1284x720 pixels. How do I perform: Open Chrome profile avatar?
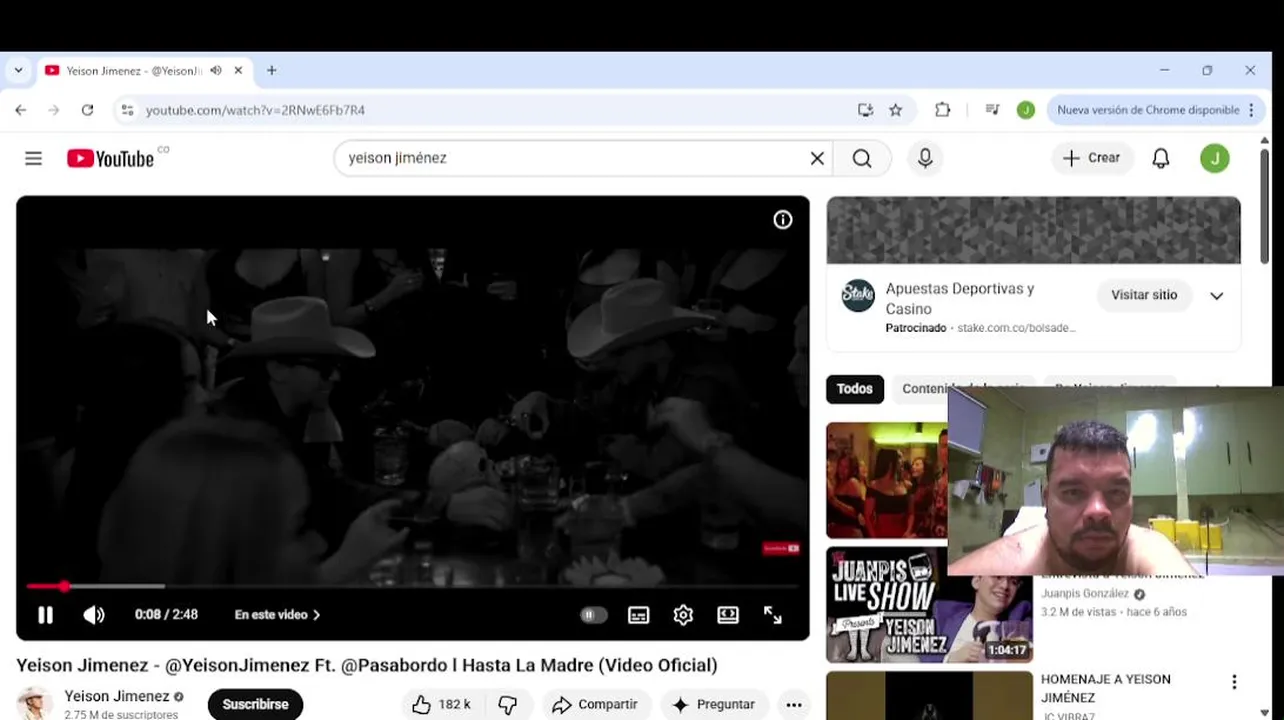(1026, 110)
